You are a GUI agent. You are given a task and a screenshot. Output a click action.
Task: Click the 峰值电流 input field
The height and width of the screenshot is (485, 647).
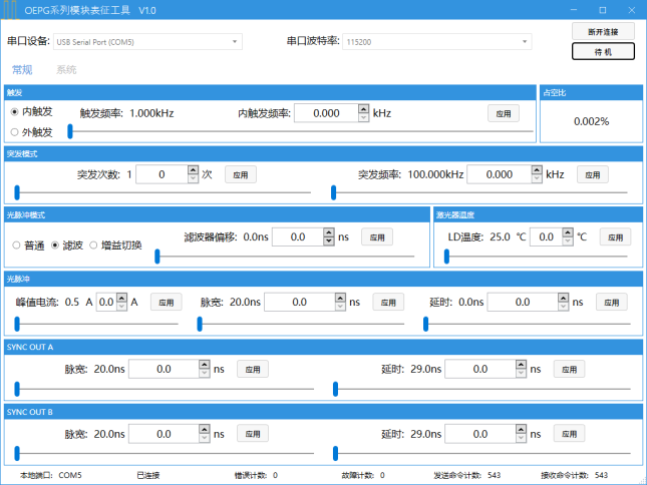point(106,302)
